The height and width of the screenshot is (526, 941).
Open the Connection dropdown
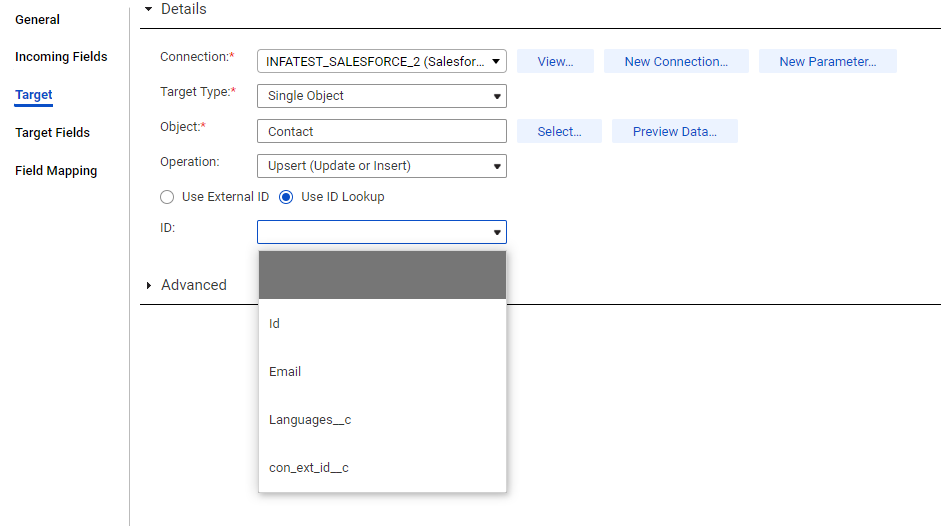[x=382, y=61]
